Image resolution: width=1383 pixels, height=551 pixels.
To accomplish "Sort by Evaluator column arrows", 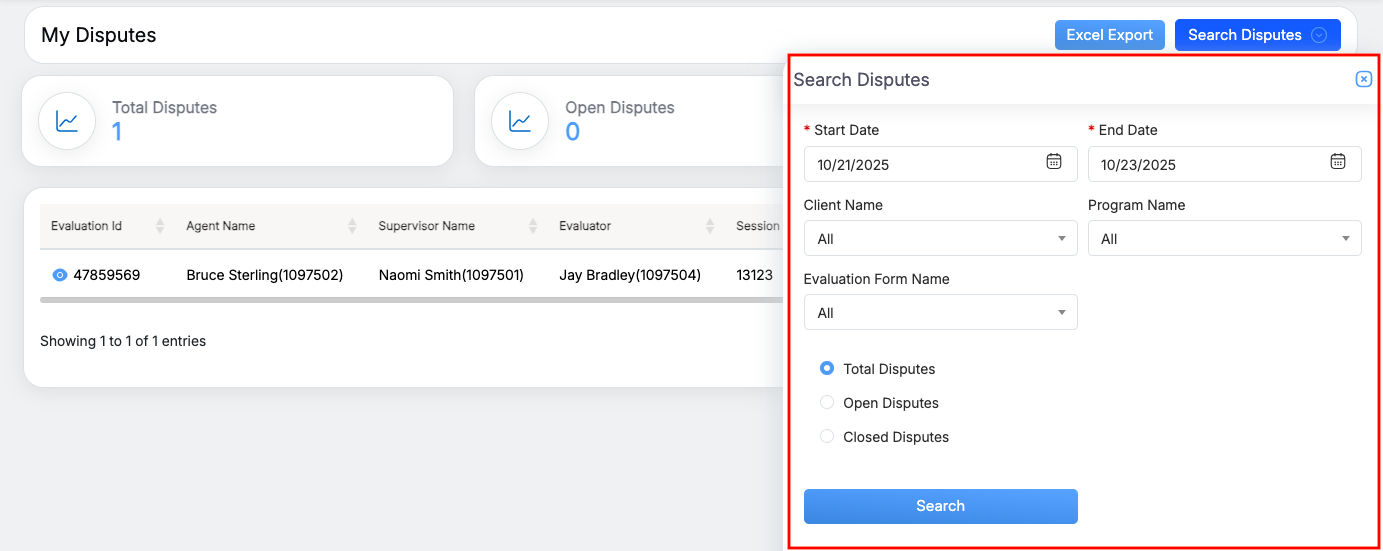I will point(710,227).
